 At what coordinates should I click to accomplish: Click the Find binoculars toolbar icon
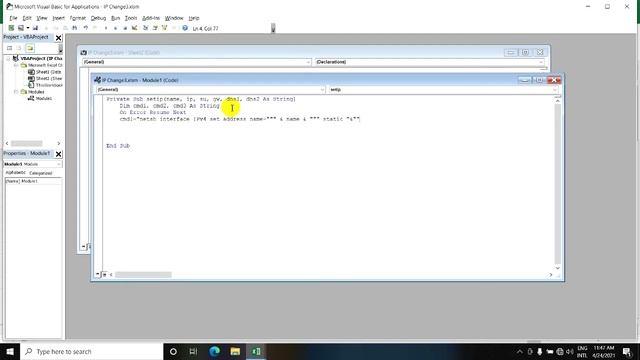tap(75, 28)
